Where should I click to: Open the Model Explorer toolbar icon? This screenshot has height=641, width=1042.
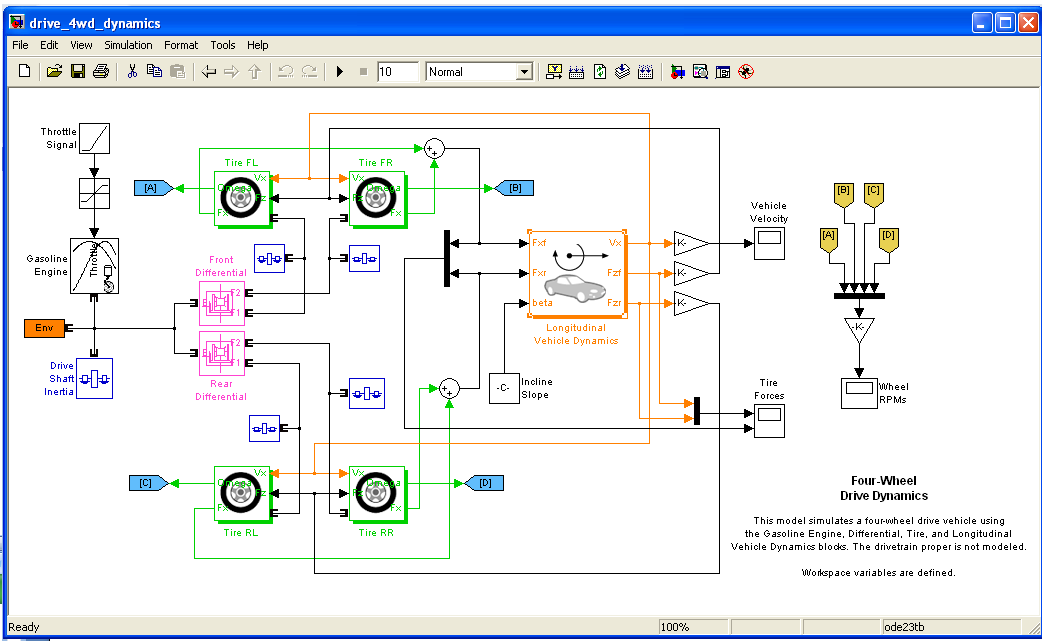click(700, 72)
